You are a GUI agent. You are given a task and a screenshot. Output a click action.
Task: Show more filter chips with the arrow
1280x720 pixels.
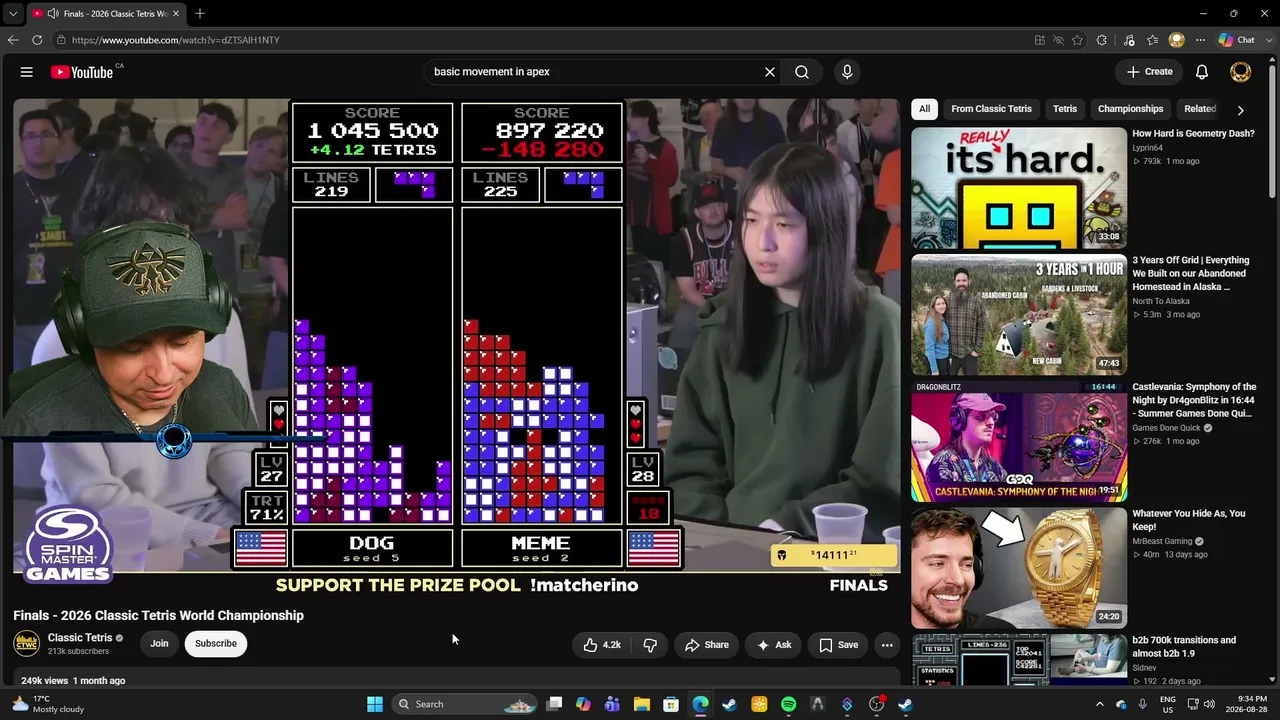(x=1240, y=110)
